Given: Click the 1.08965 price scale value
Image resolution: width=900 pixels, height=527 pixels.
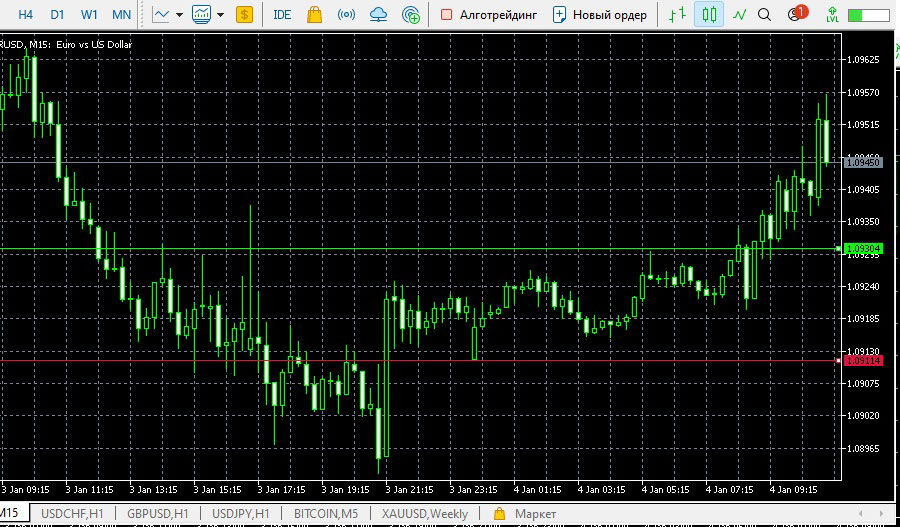Looking at the screenshot, I should [864, 447].
